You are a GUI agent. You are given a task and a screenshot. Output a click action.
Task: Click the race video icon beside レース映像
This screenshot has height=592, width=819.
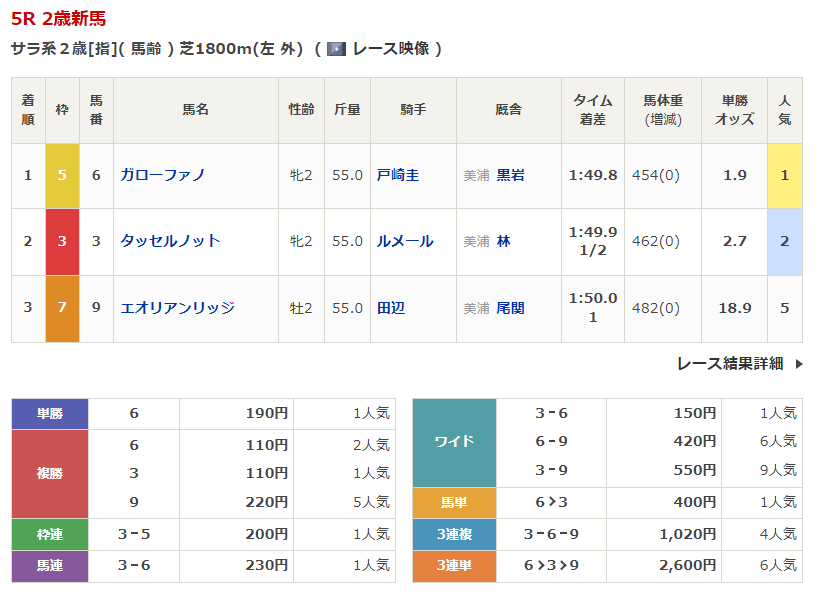pyautogui.click(x=336, y=49)
